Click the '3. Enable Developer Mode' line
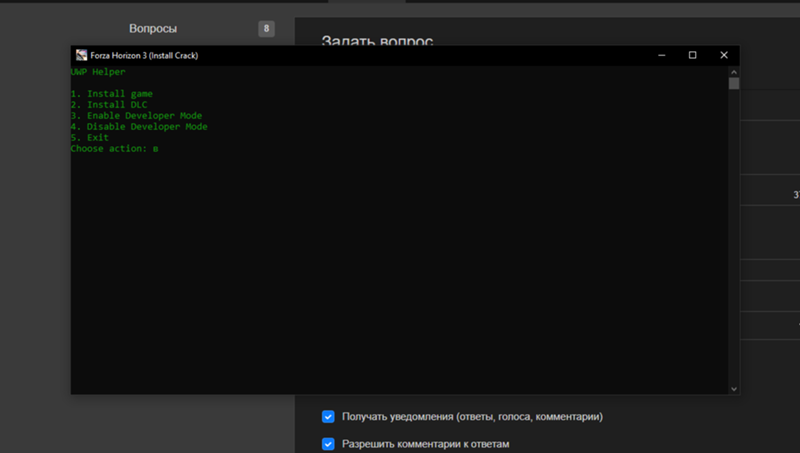This screenshot has height=453, width=800. 136,116
